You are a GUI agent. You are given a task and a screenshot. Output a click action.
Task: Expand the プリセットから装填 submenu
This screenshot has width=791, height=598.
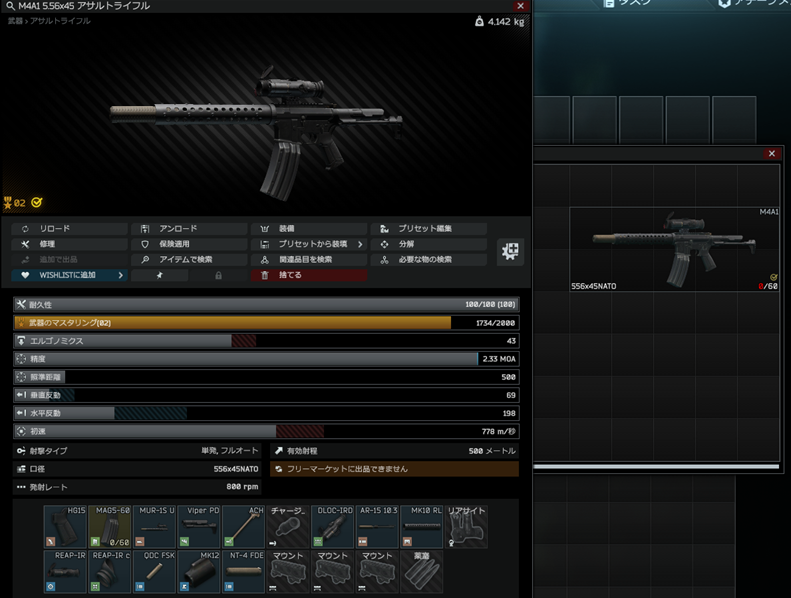(360, 244)
